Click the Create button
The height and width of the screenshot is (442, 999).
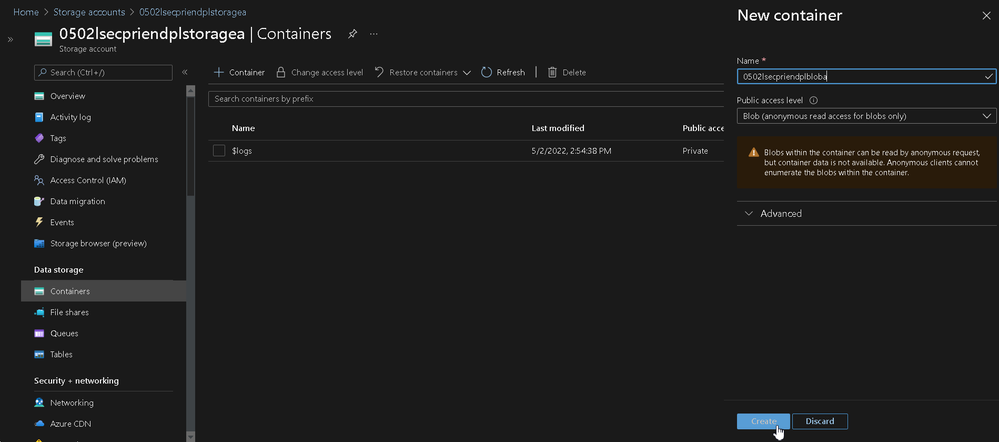click(763, 421)
